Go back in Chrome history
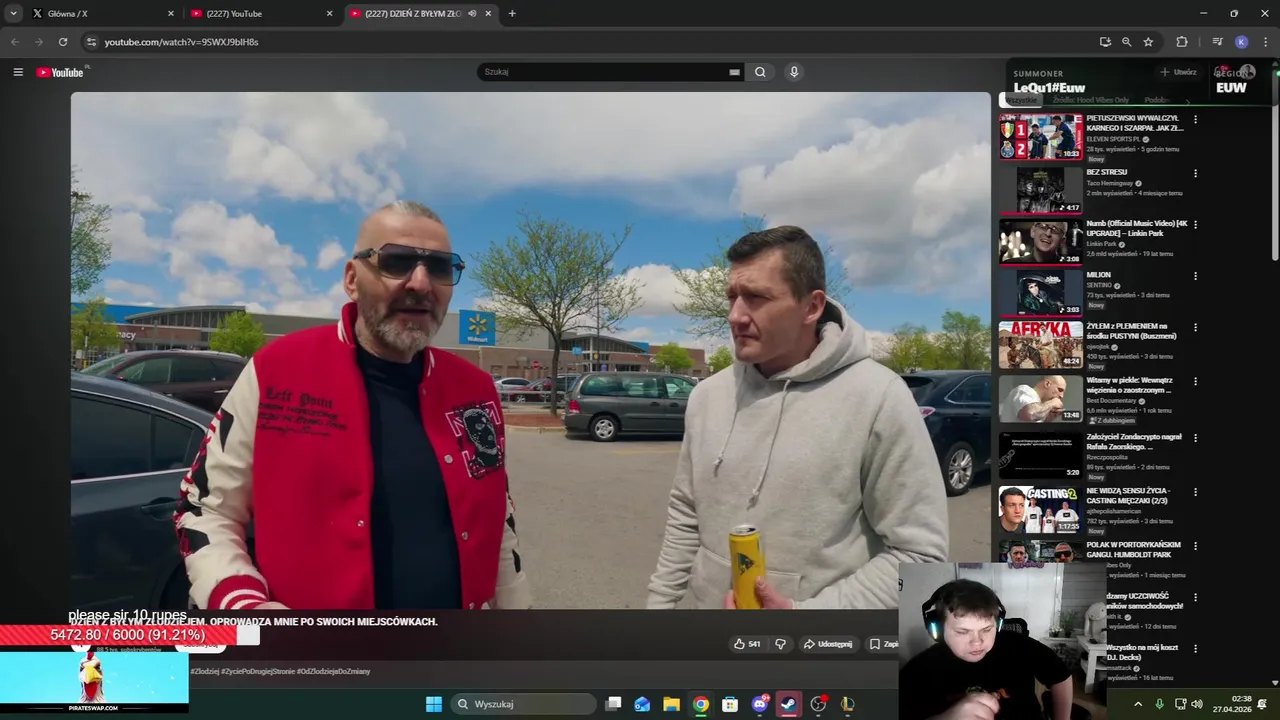The image size is (1280, 720). point(15,42)
